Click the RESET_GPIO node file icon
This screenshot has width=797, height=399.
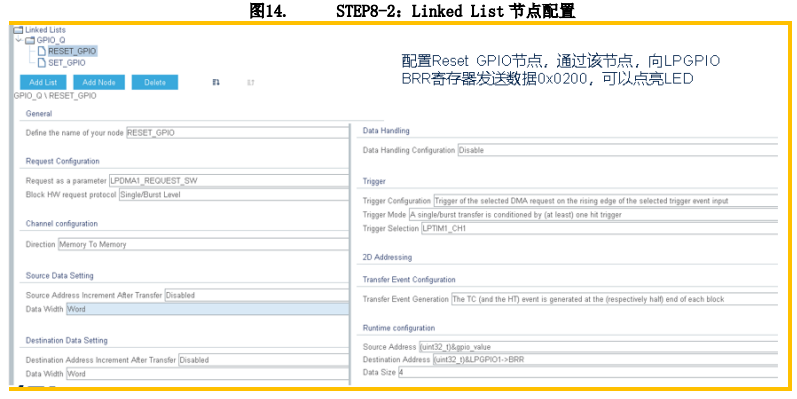click(42, 51)
